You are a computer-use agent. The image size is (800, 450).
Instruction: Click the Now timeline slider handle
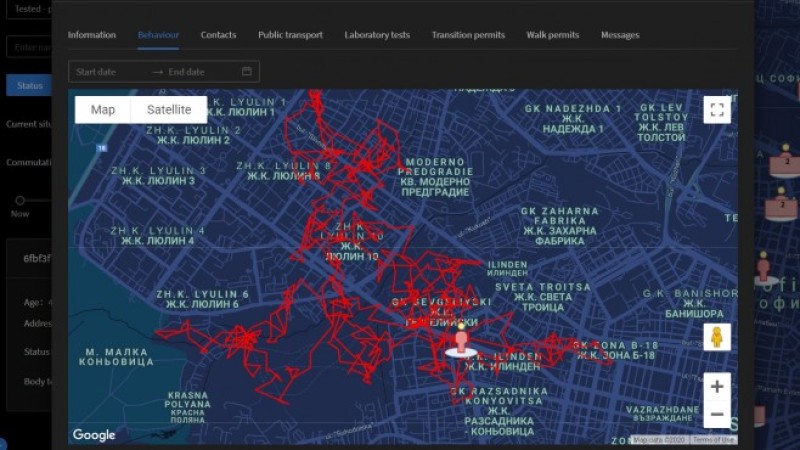tap(20, 201)
